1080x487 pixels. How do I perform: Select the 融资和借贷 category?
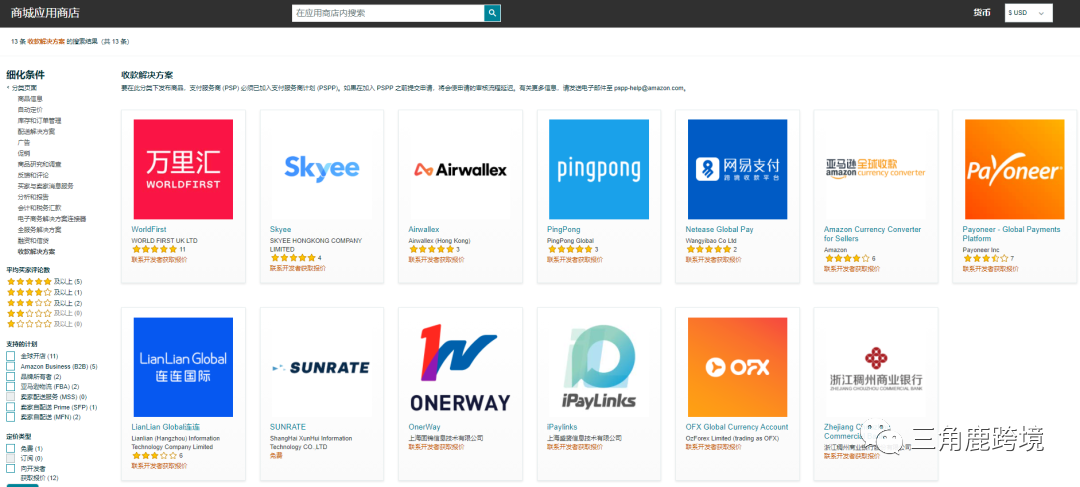(x=33, y=240)
